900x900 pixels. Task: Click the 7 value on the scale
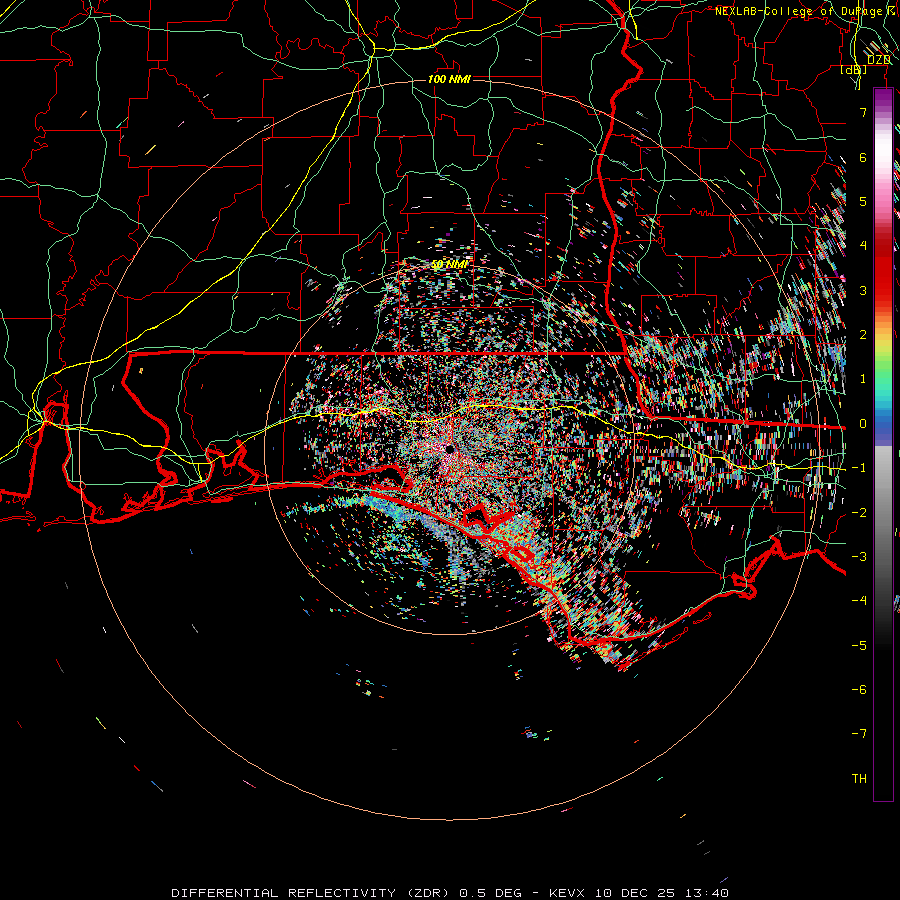point(863,112)
